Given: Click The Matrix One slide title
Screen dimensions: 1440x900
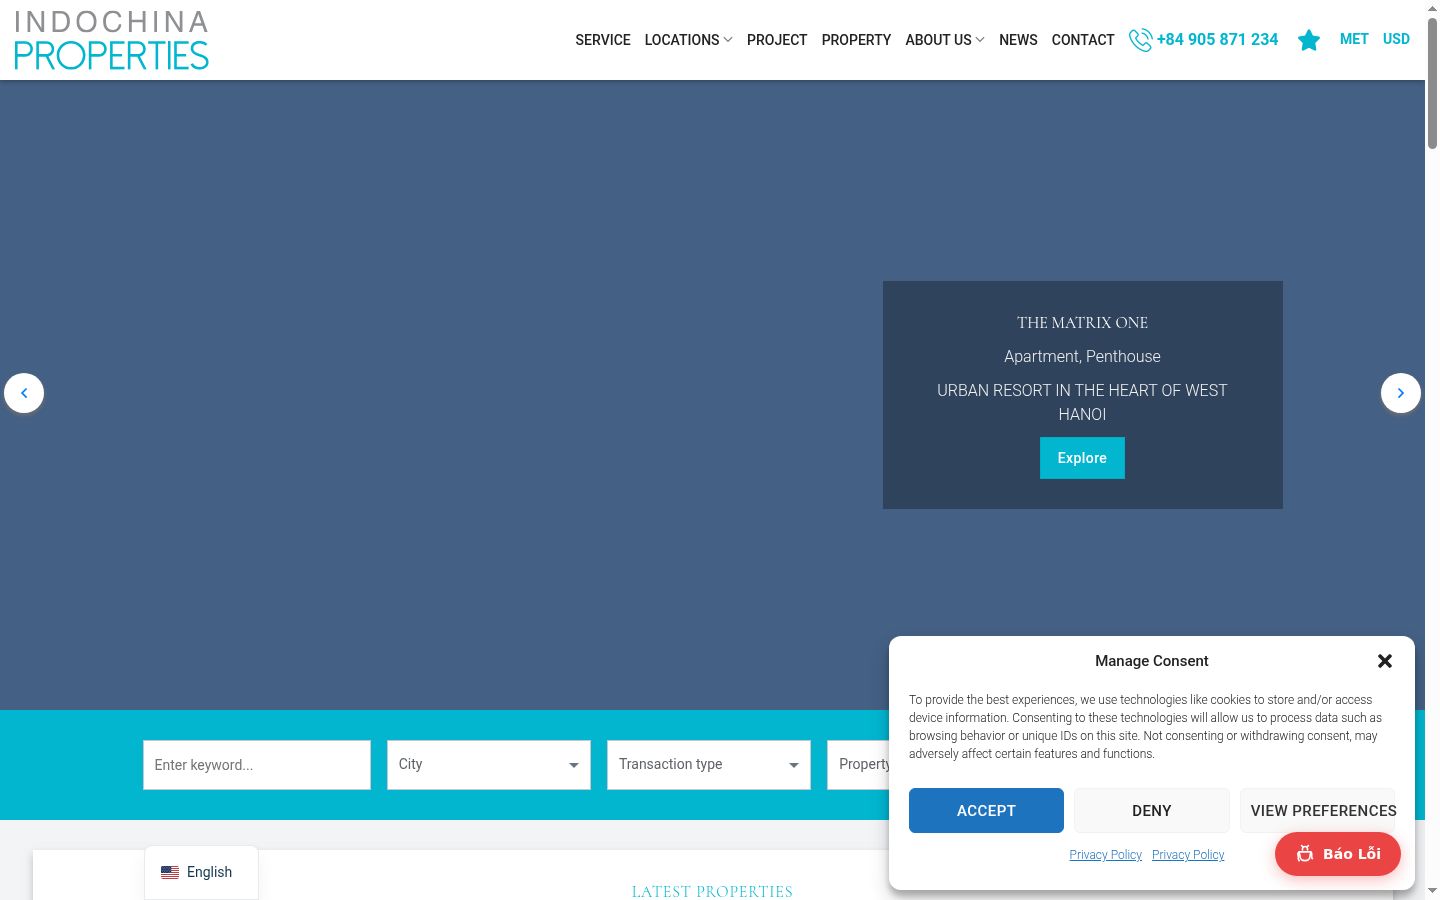Looking at the screenshot, I should pos(1082,323).
